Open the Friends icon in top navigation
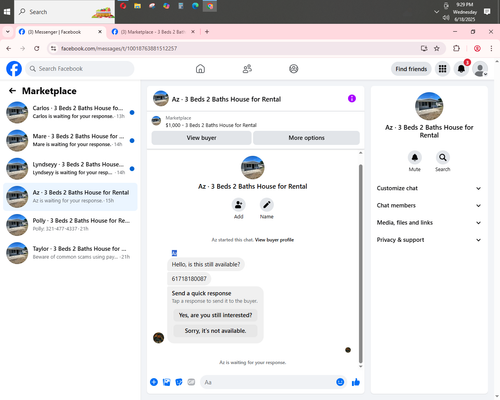This screenshot has width=500, height=400. pos(247,69)
